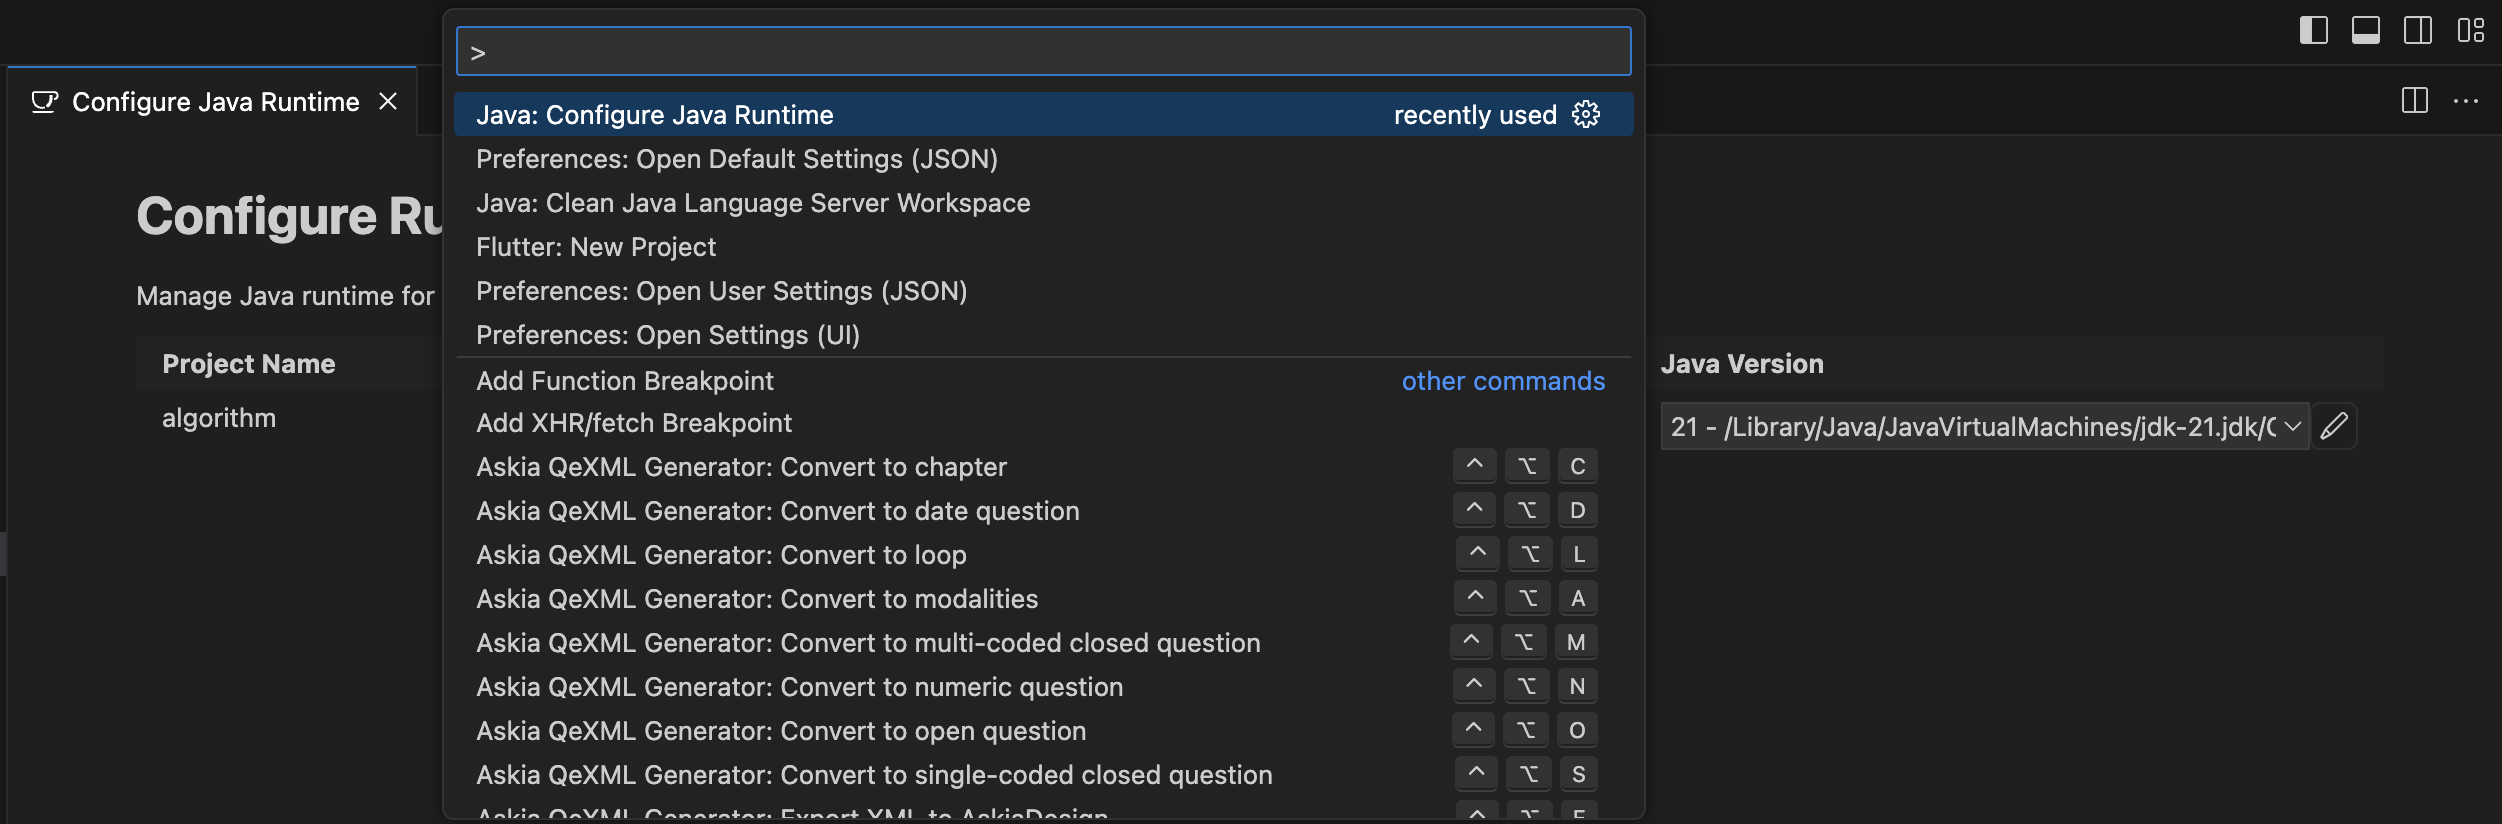Toggle secondary side bar layout icon
2502x824 pixels.
[2418, 30]
